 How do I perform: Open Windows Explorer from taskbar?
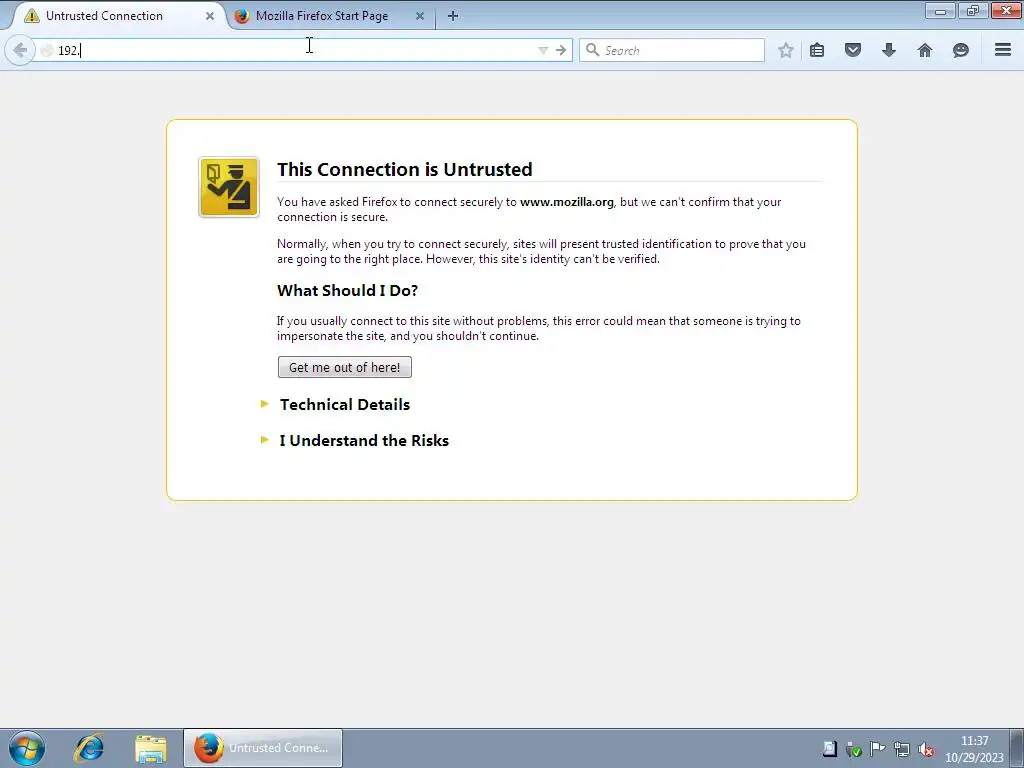click(x=151, y=748)
